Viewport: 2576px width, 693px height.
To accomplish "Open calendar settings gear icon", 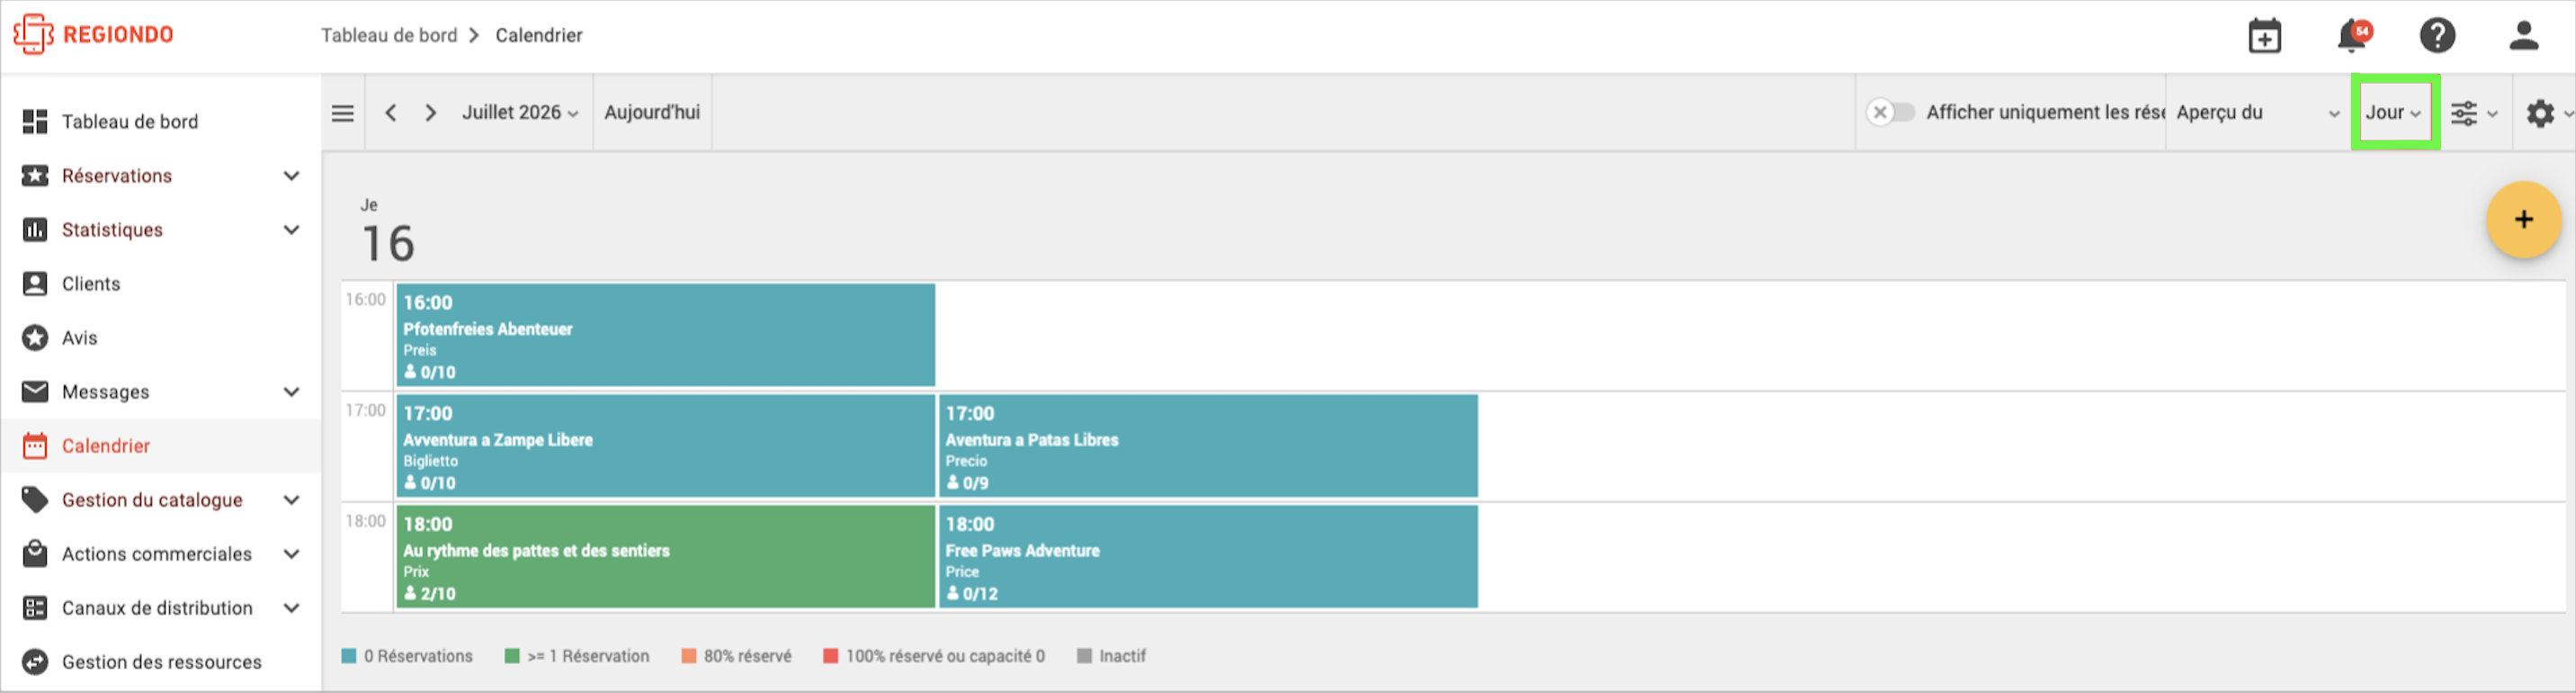I will tap(2548, 113).
